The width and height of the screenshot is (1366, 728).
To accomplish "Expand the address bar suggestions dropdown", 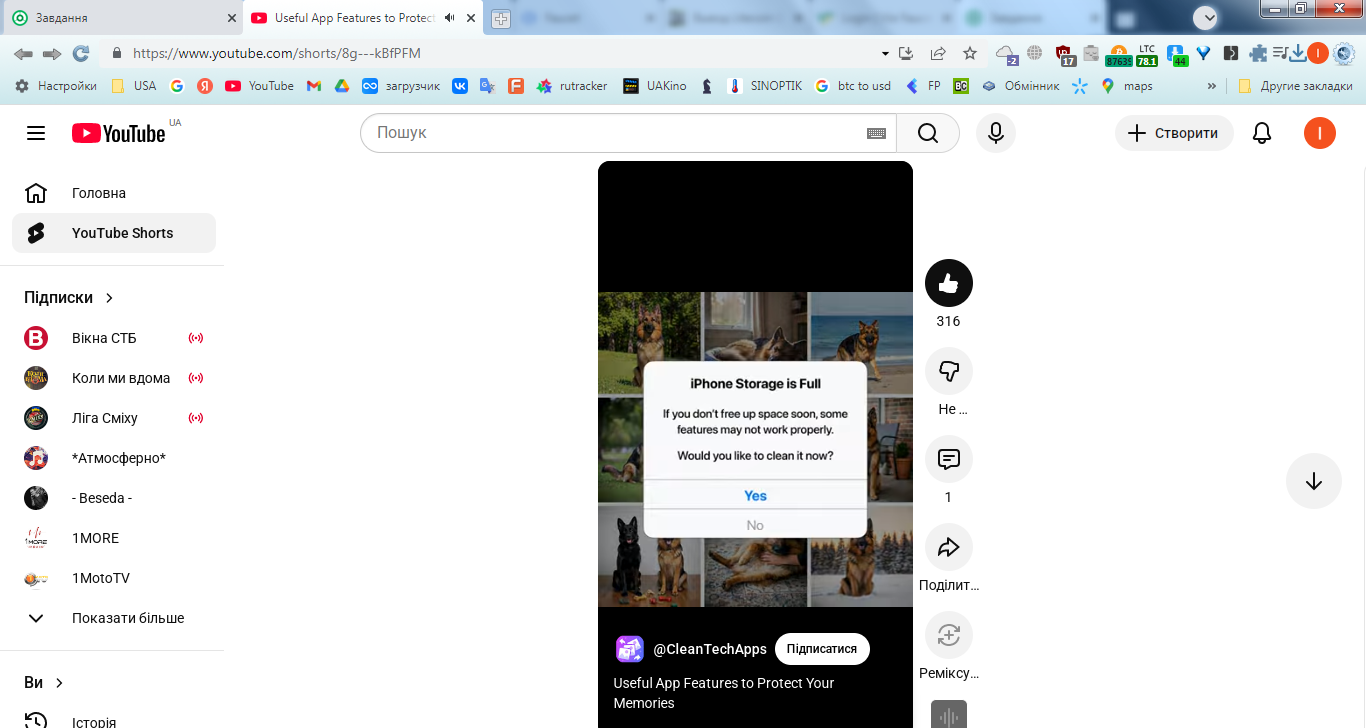I will pyautogui.click(x=885, y=53).
